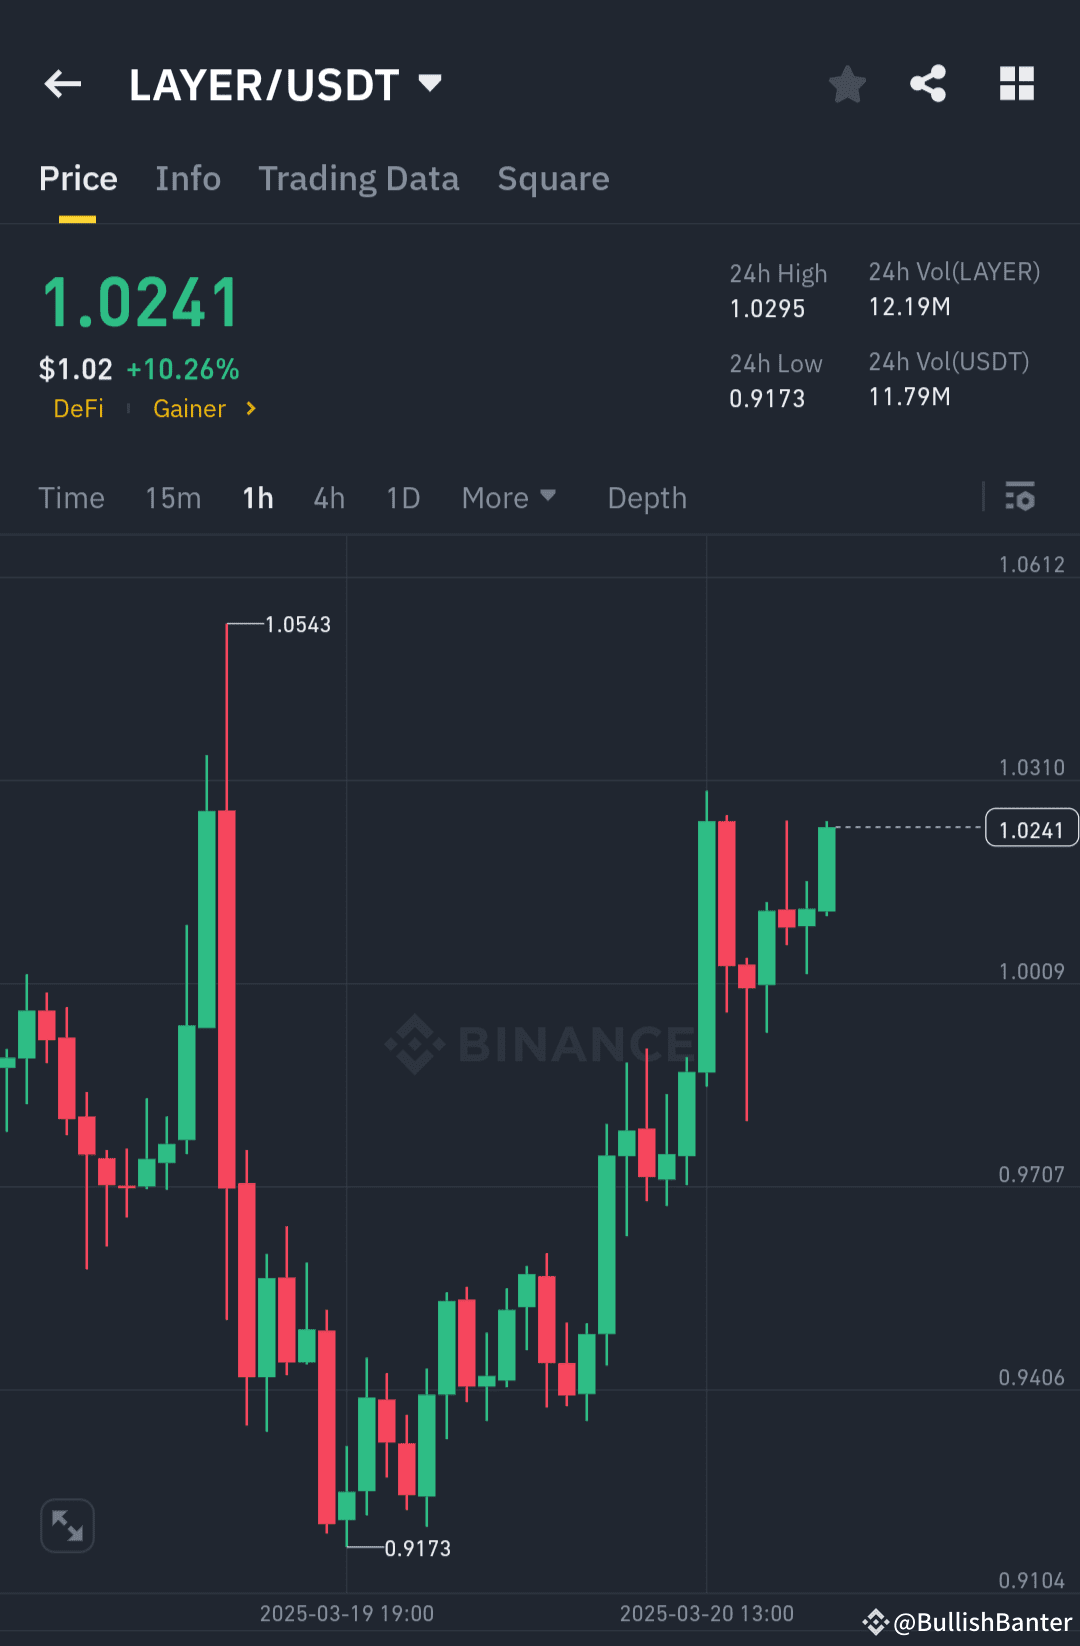Open the Depth view option
Image resolution: width=1080 pixels, height=1646 pixels.
click(x=646, y=497)
